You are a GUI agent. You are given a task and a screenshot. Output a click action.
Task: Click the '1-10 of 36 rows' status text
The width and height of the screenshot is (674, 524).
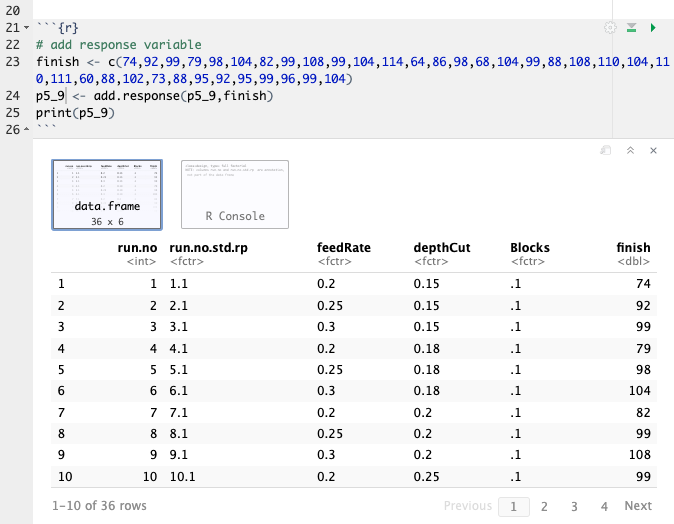[99, 506]
